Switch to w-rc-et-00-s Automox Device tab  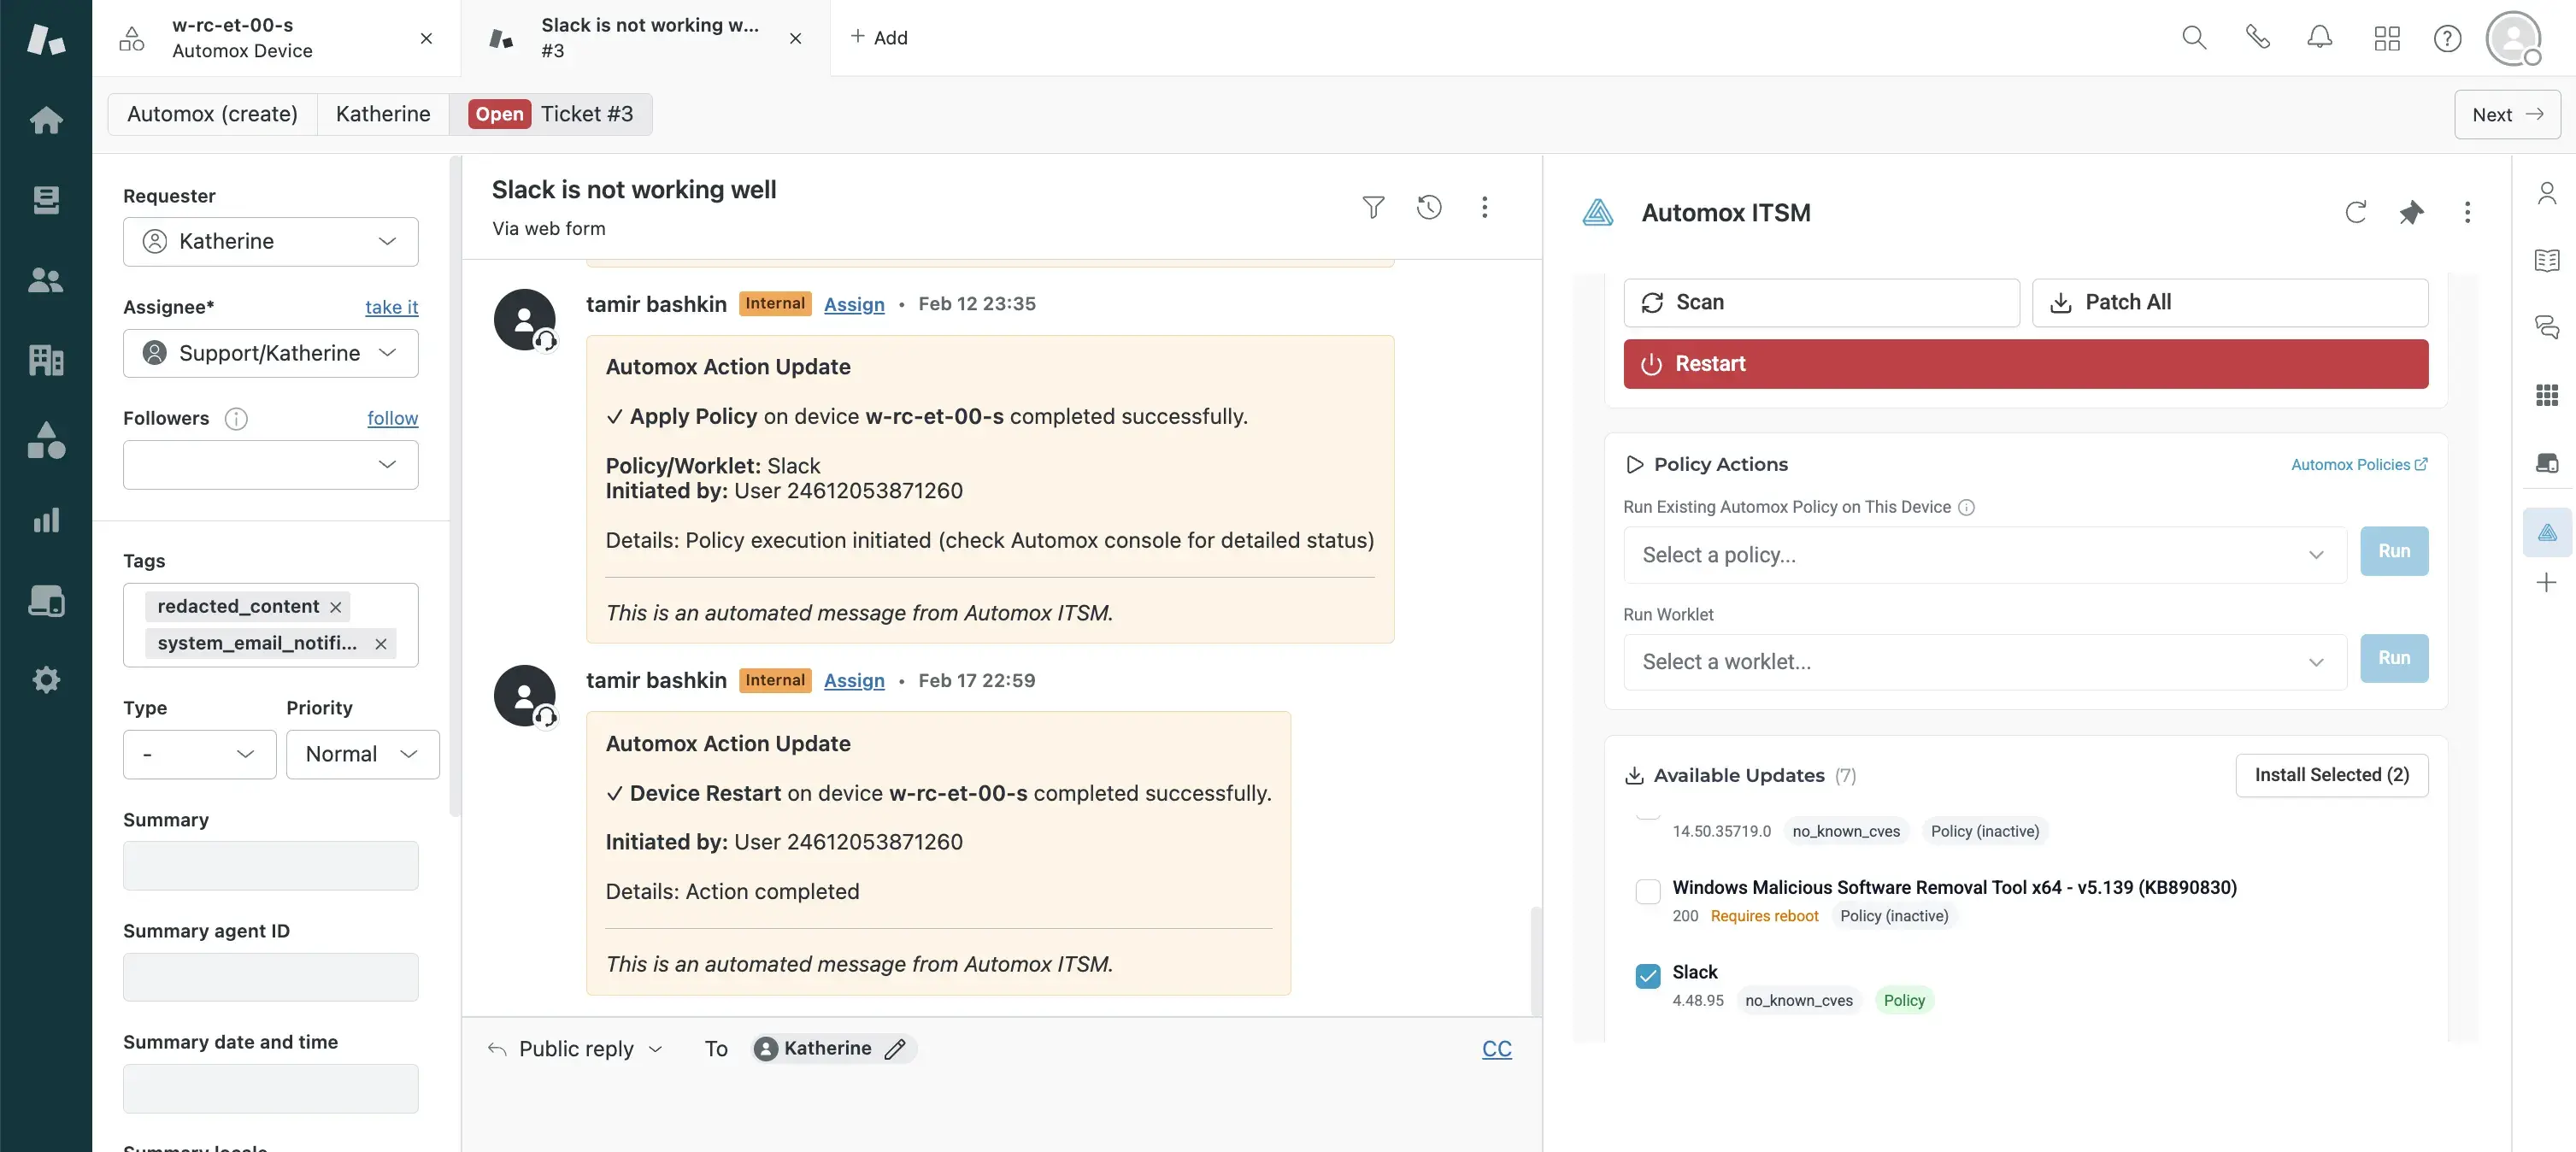tap(242, 38)
